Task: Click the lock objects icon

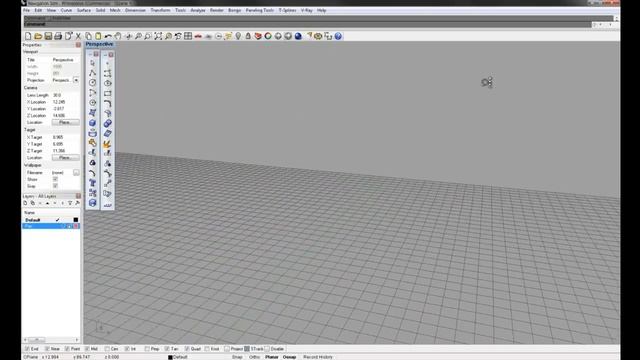Action: pos(248,36)
